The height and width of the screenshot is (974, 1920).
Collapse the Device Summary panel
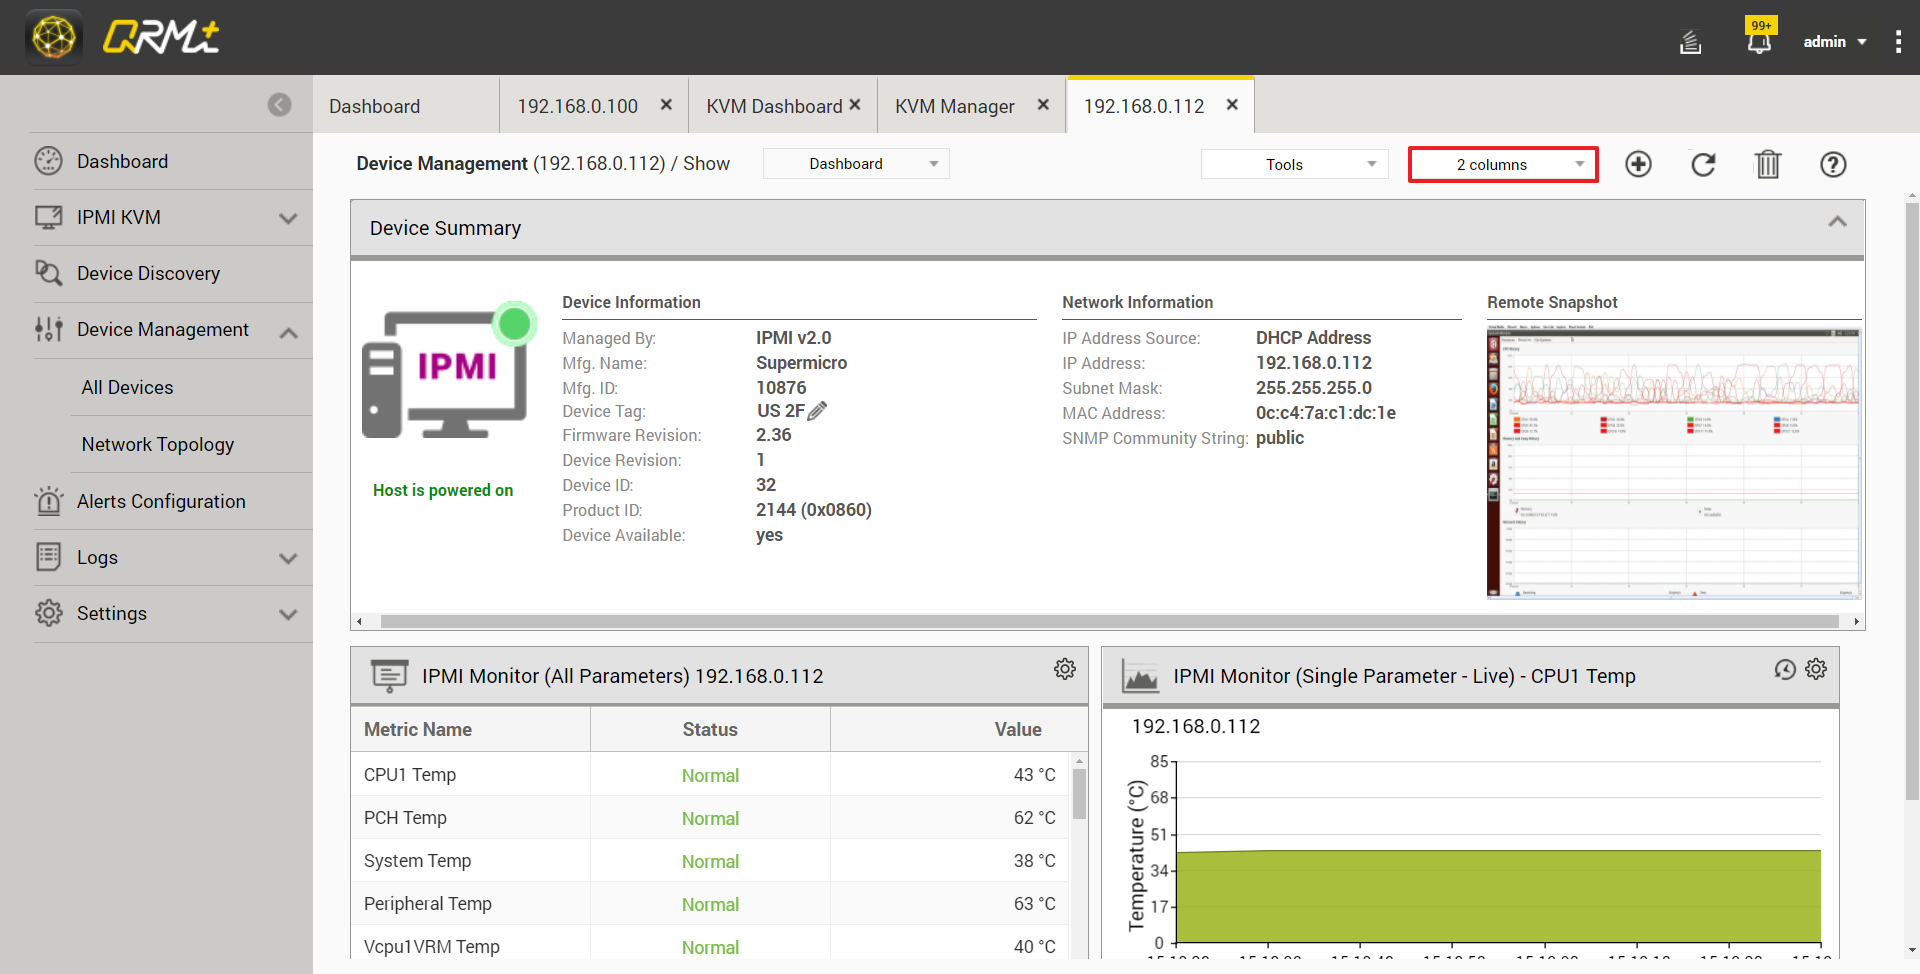click(x=1837, y=222)
